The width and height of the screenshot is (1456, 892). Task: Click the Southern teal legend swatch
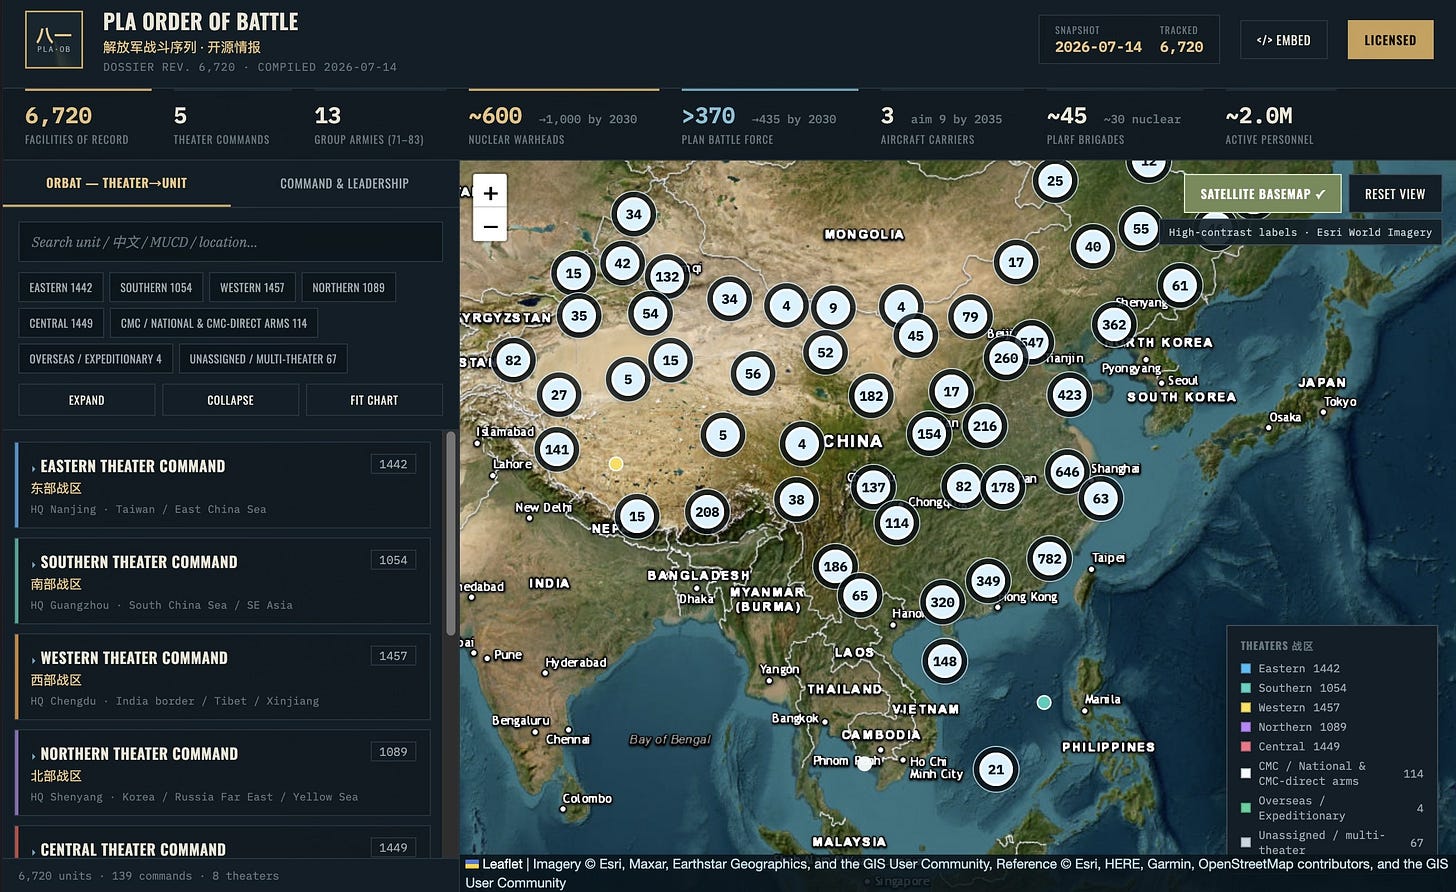pos(1246,688)
